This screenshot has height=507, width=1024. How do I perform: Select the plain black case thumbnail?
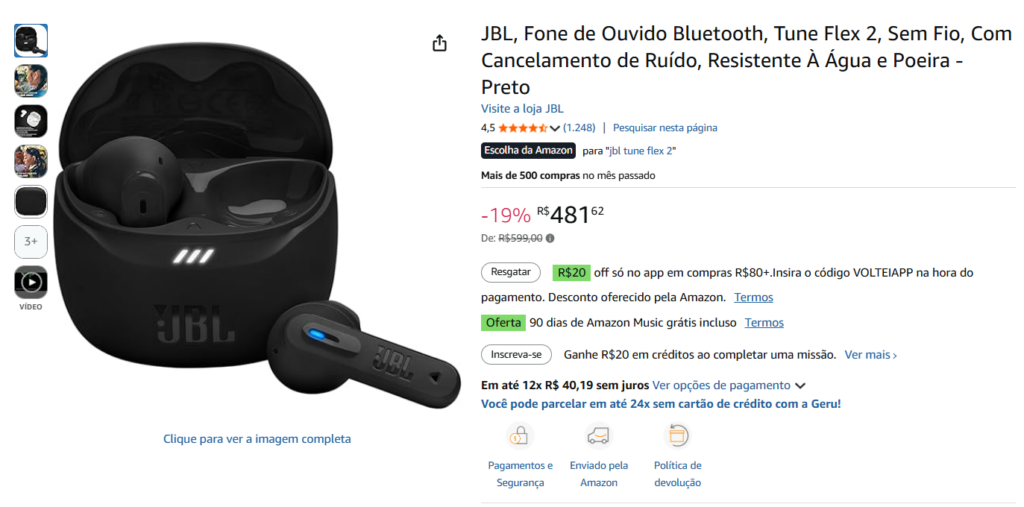(x=31, y=202)
